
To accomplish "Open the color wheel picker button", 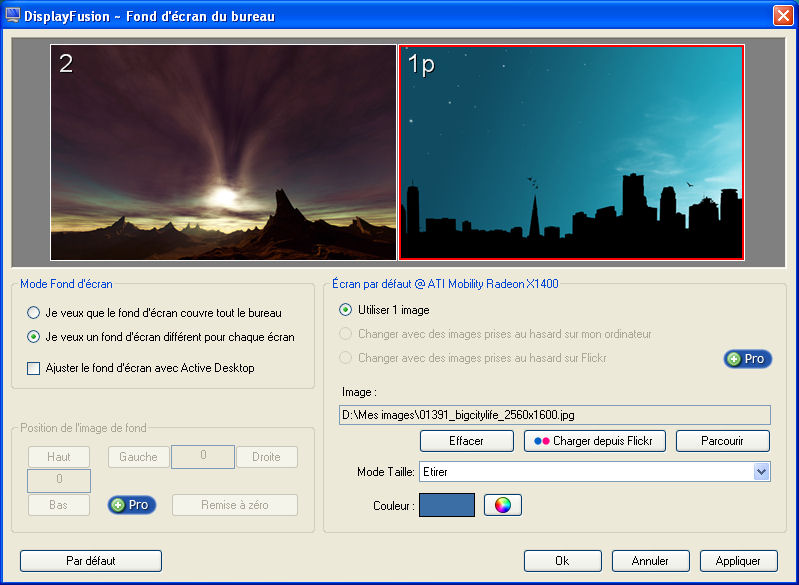I will [x=502, y=505].
